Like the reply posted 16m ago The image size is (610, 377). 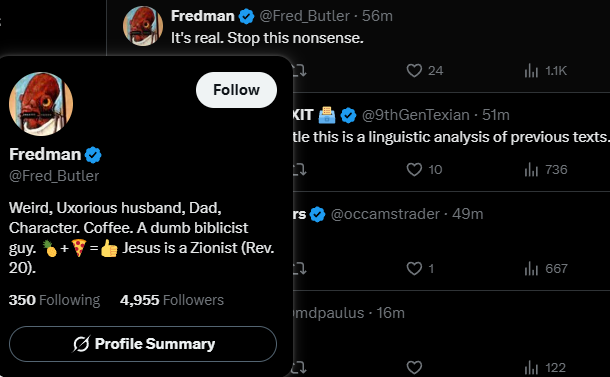[x=414, y=367]
